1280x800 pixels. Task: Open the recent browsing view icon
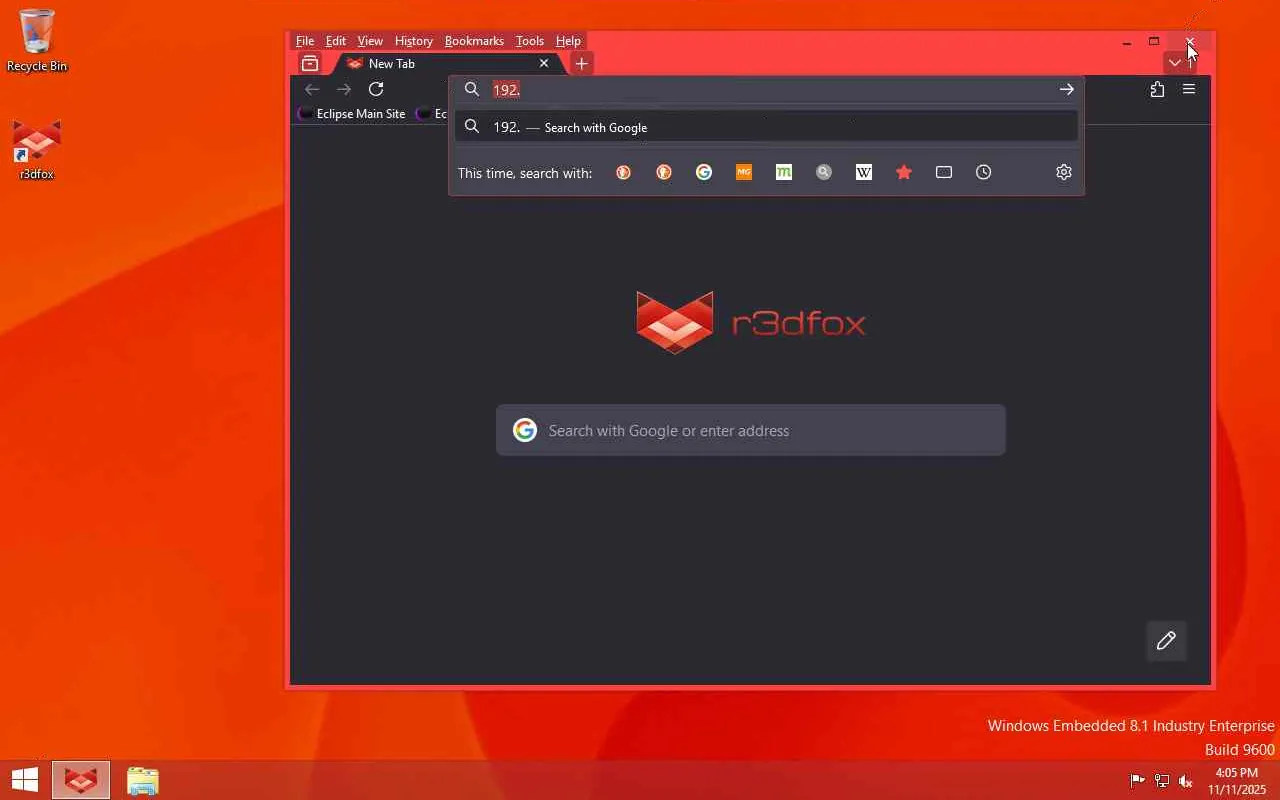pyautogui.click(x=310, y=63)
